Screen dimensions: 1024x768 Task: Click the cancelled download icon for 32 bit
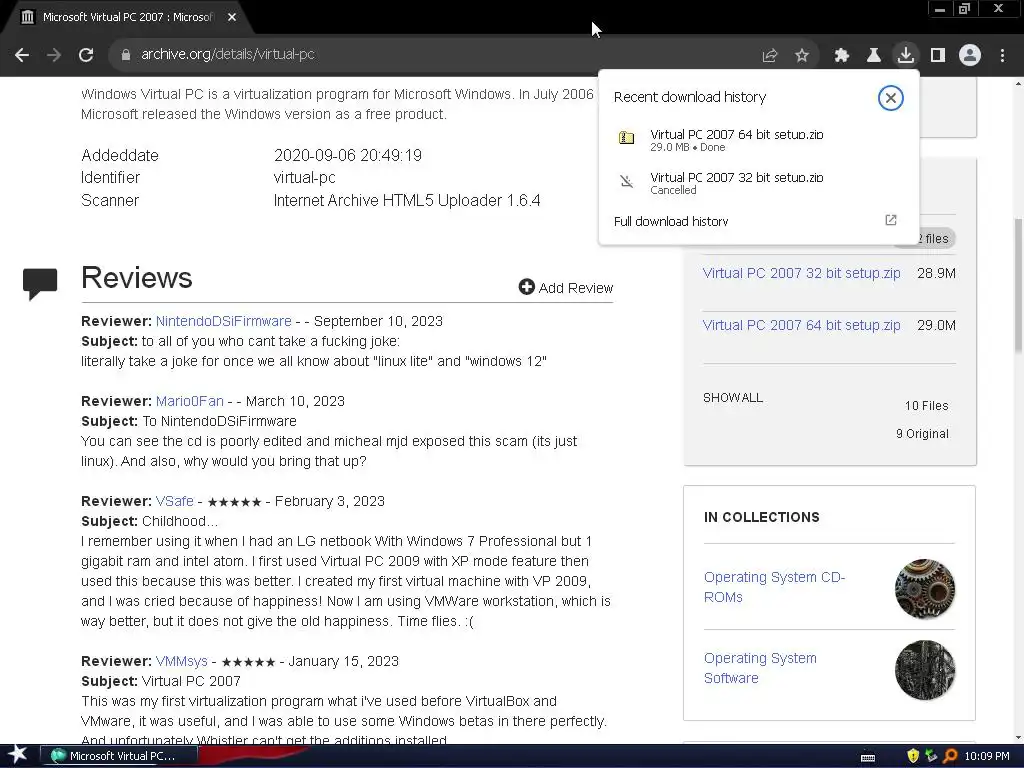[x=626, y=182]
